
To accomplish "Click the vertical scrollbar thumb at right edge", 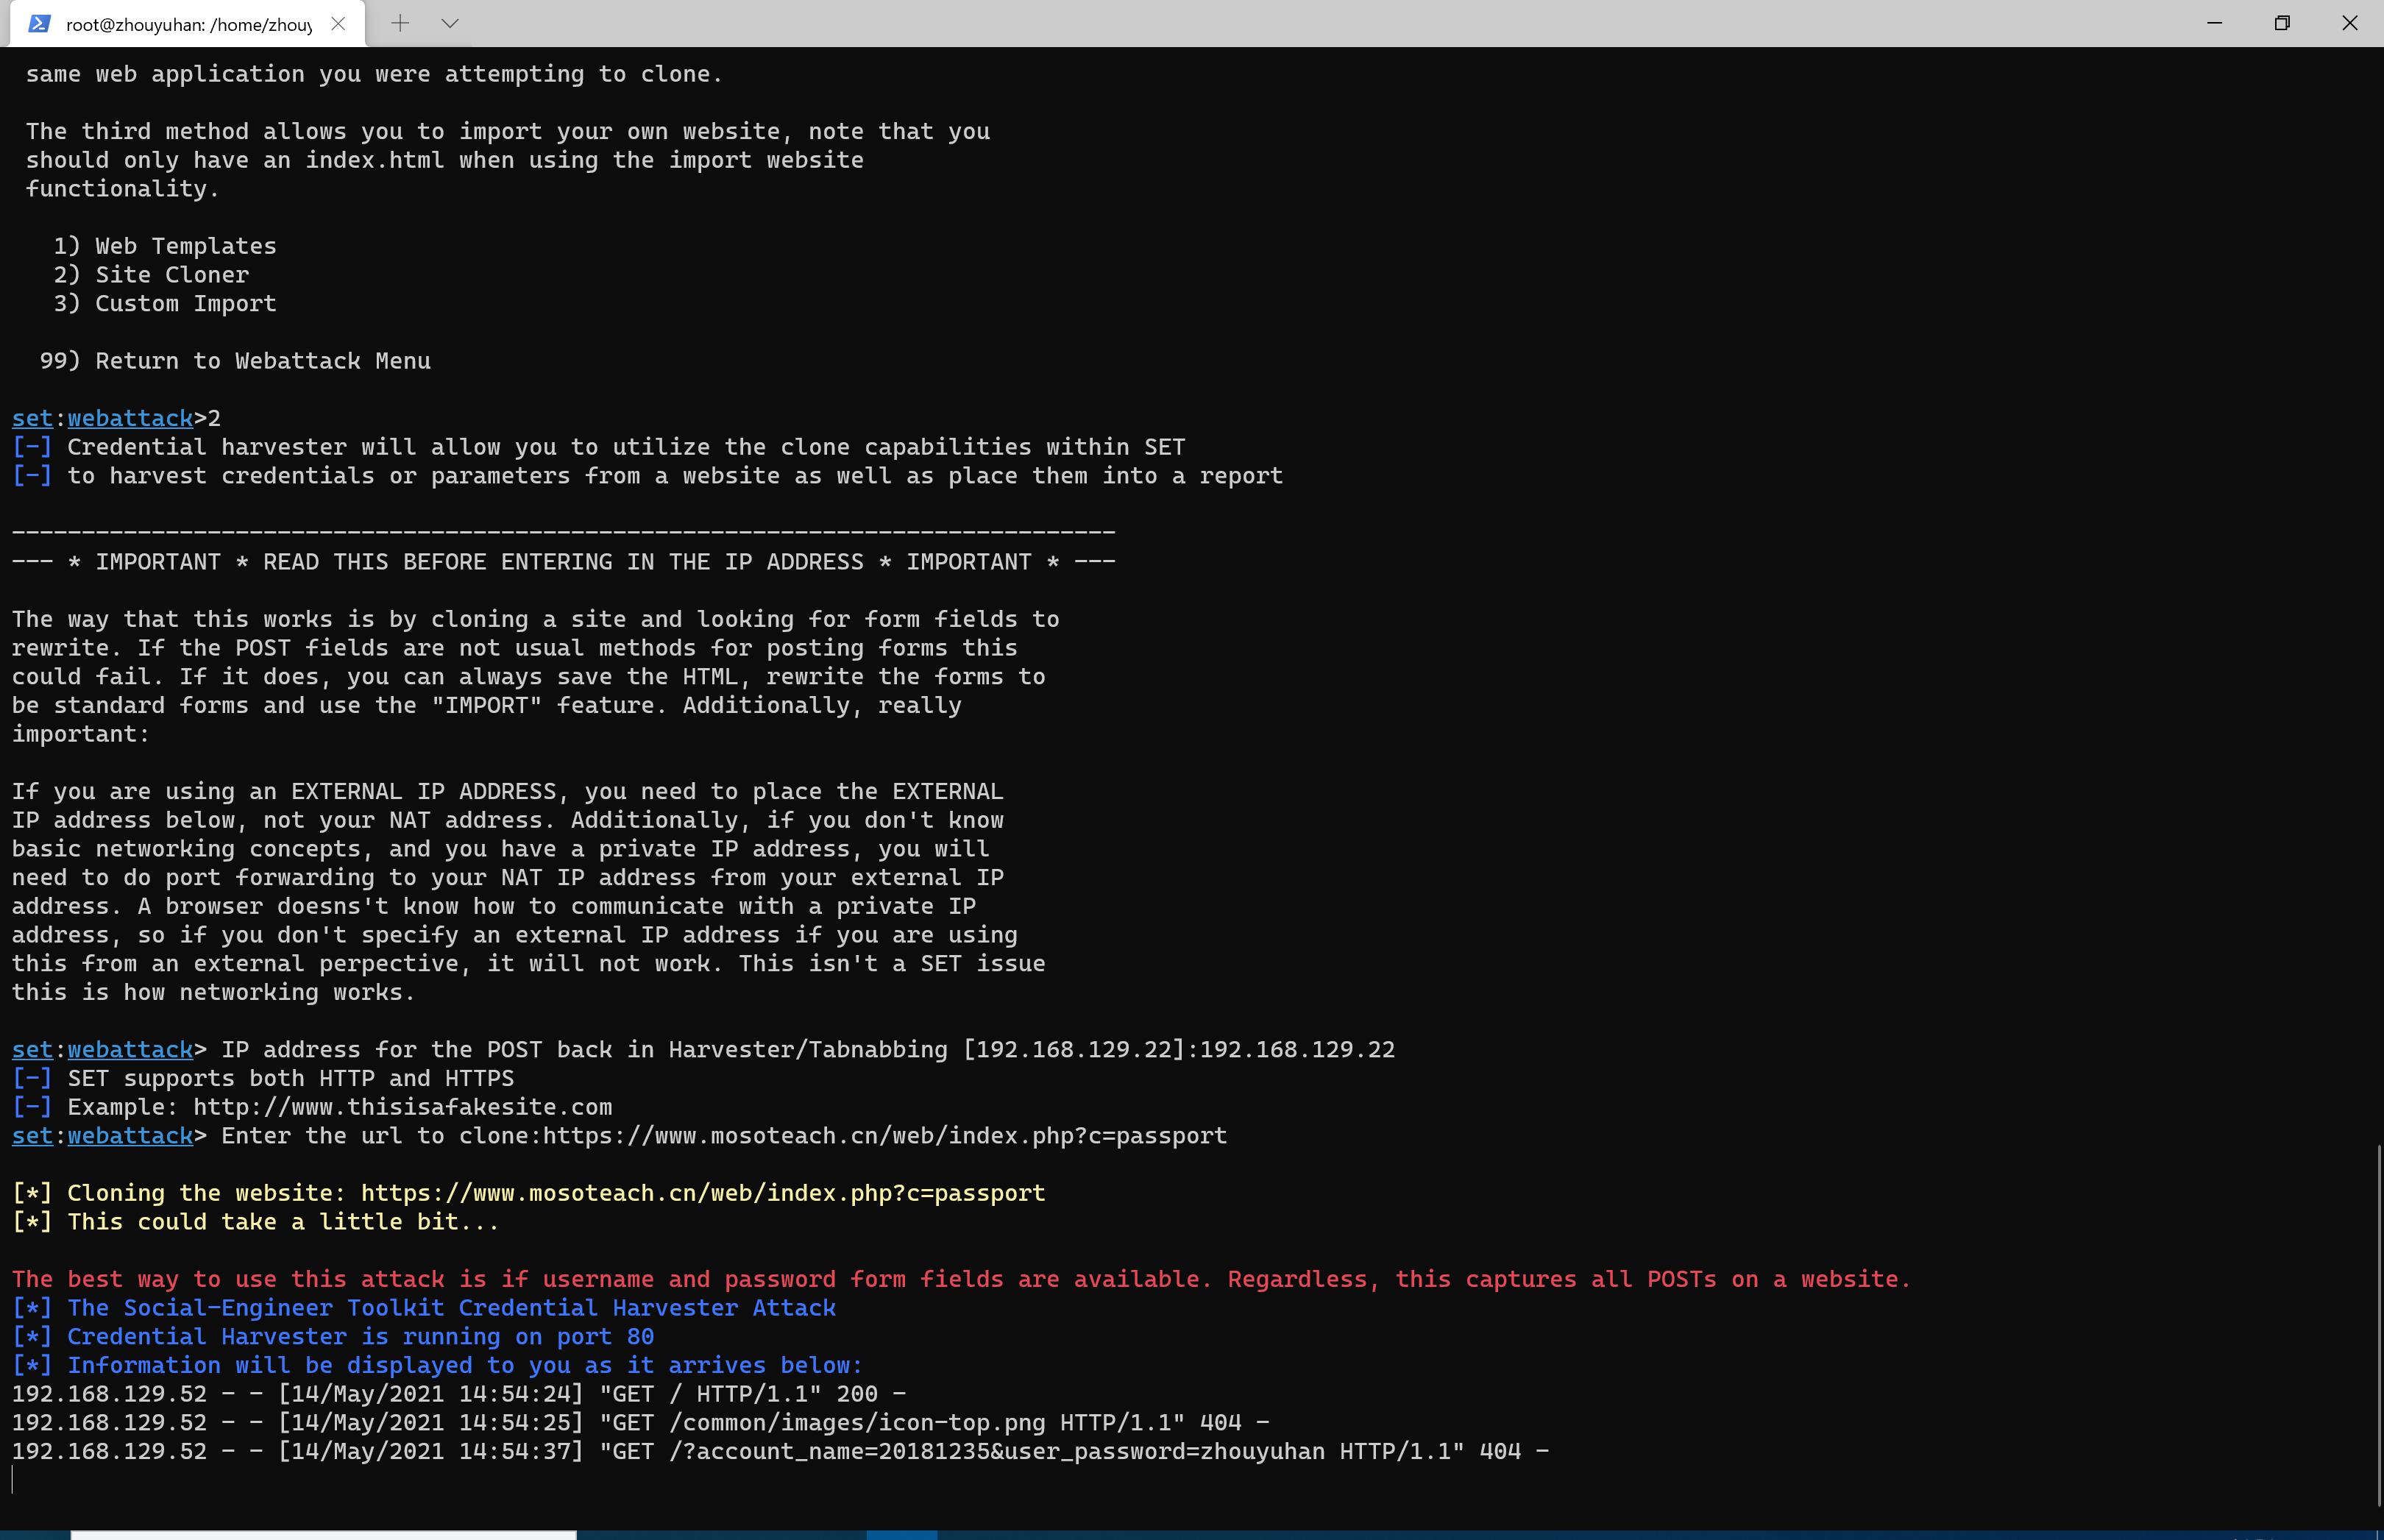I will click(x=2378, y=1325).
